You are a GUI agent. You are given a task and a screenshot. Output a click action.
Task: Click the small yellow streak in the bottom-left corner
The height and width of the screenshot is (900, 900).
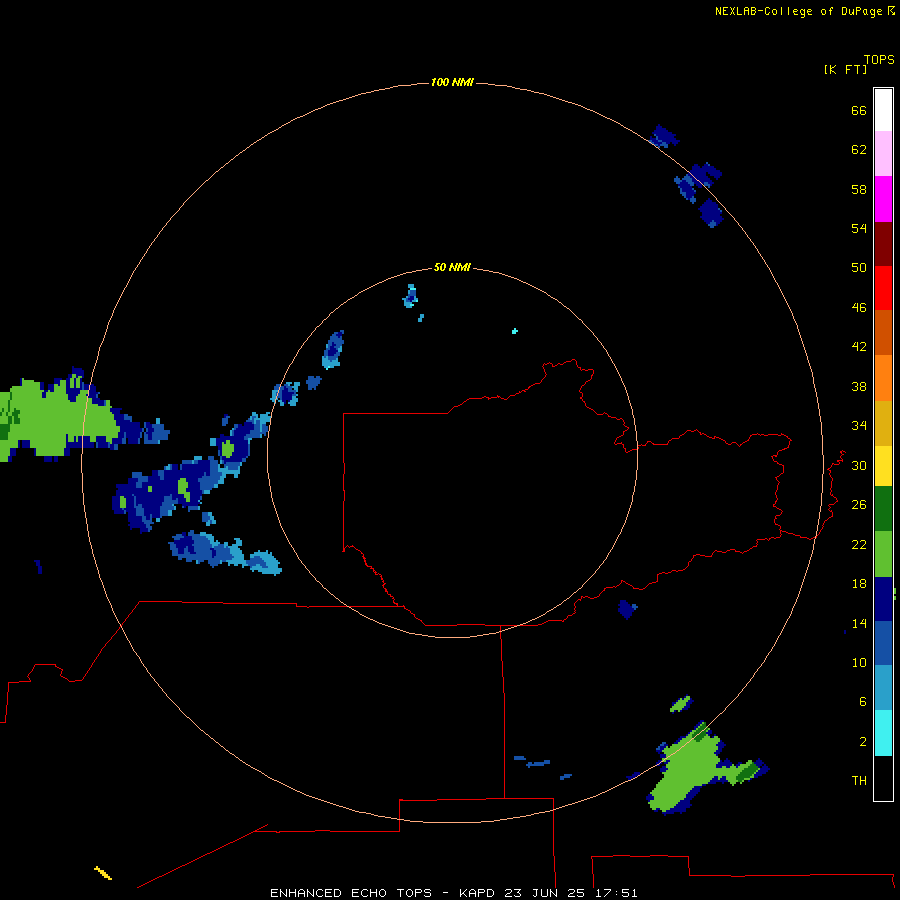coord(103,872)
